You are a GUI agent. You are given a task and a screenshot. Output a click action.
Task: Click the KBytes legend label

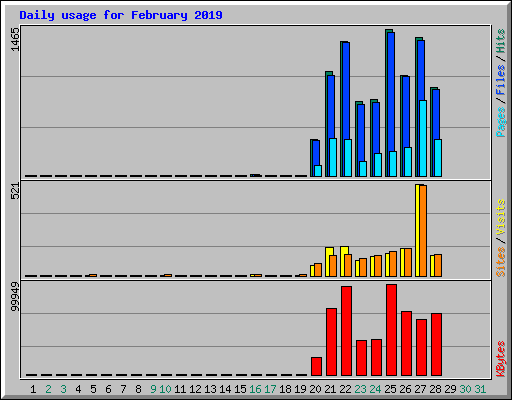500,359
